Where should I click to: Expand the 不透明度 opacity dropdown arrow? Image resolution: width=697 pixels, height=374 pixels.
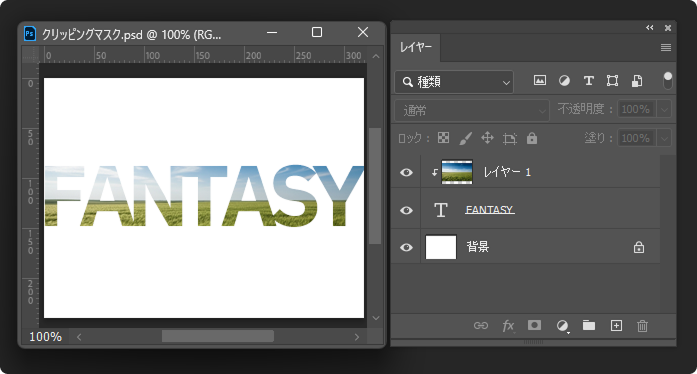pos(664,109)
